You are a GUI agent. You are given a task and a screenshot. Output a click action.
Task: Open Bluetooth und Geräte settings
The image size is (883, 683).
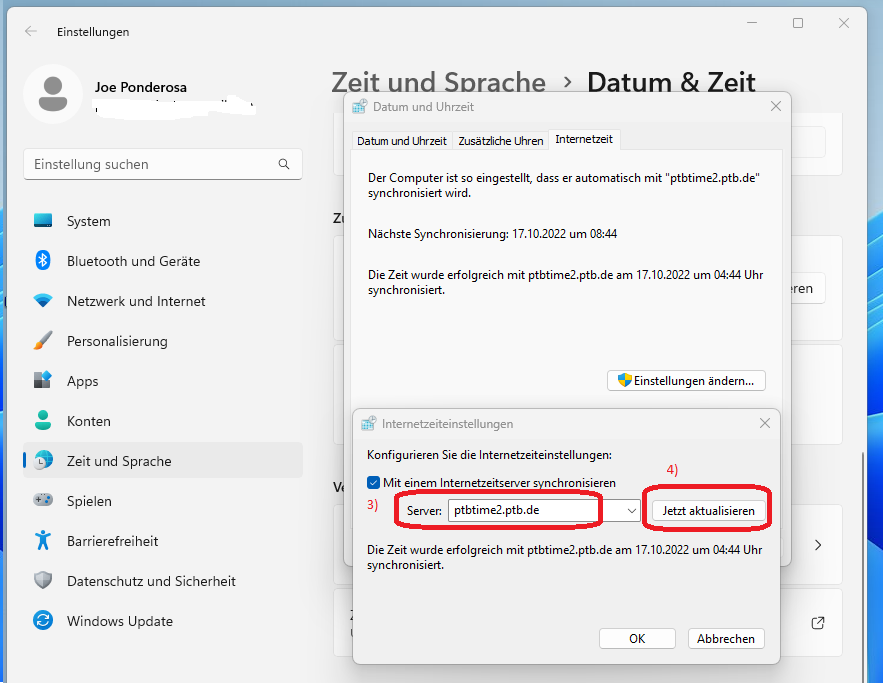click(162, 261)
